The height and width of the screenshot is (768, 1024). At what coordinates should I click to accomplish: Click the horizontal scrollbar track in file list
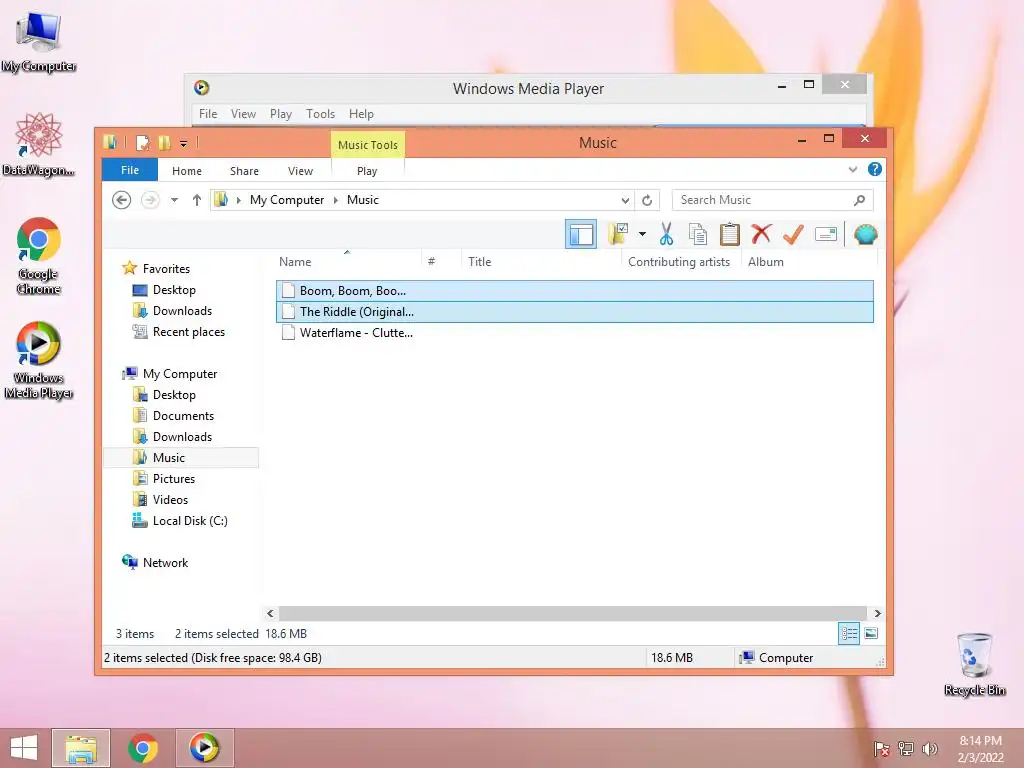tap(573, 613)
